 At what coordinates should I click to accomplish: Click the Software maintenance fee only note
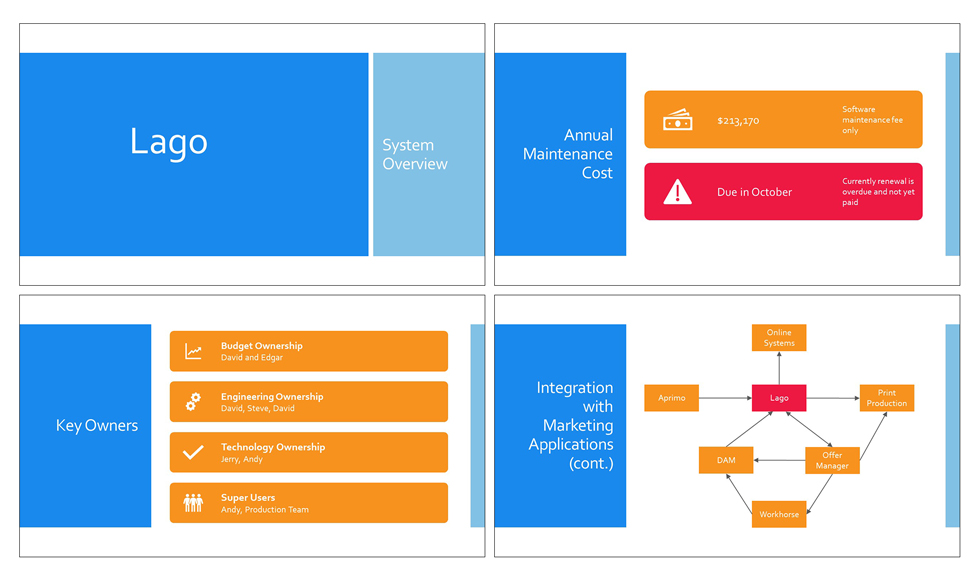[872, 119]
